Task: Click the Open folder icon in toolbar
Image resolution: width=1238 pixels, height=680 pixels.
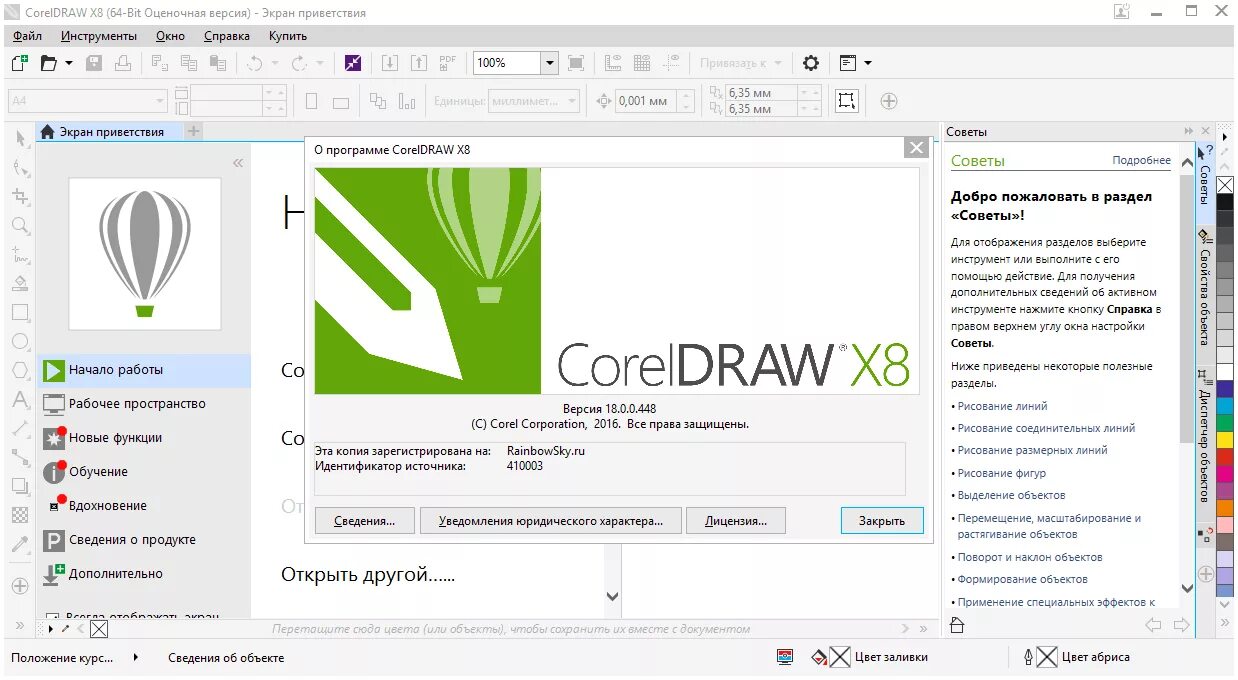Action: click(x=48, y=63)
